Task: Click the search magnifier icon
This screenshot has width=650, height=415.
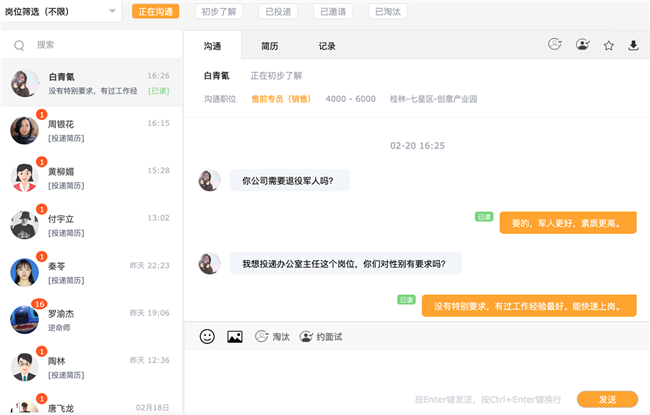Action: [x=19, y=45]
